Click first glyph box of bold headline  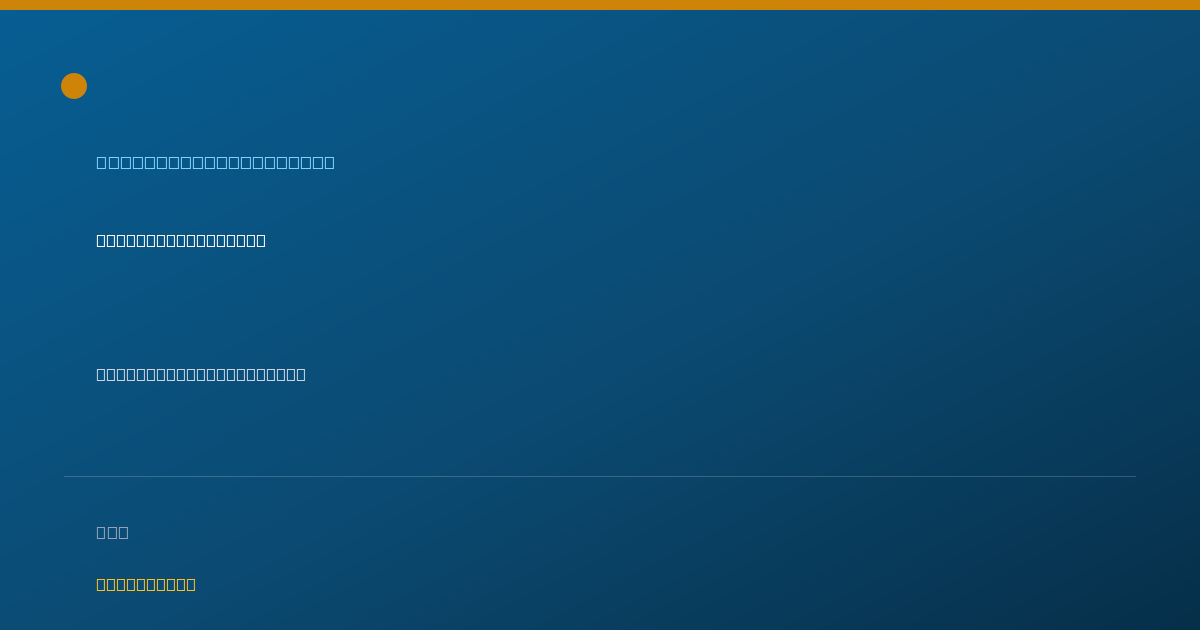click(101, 240)
